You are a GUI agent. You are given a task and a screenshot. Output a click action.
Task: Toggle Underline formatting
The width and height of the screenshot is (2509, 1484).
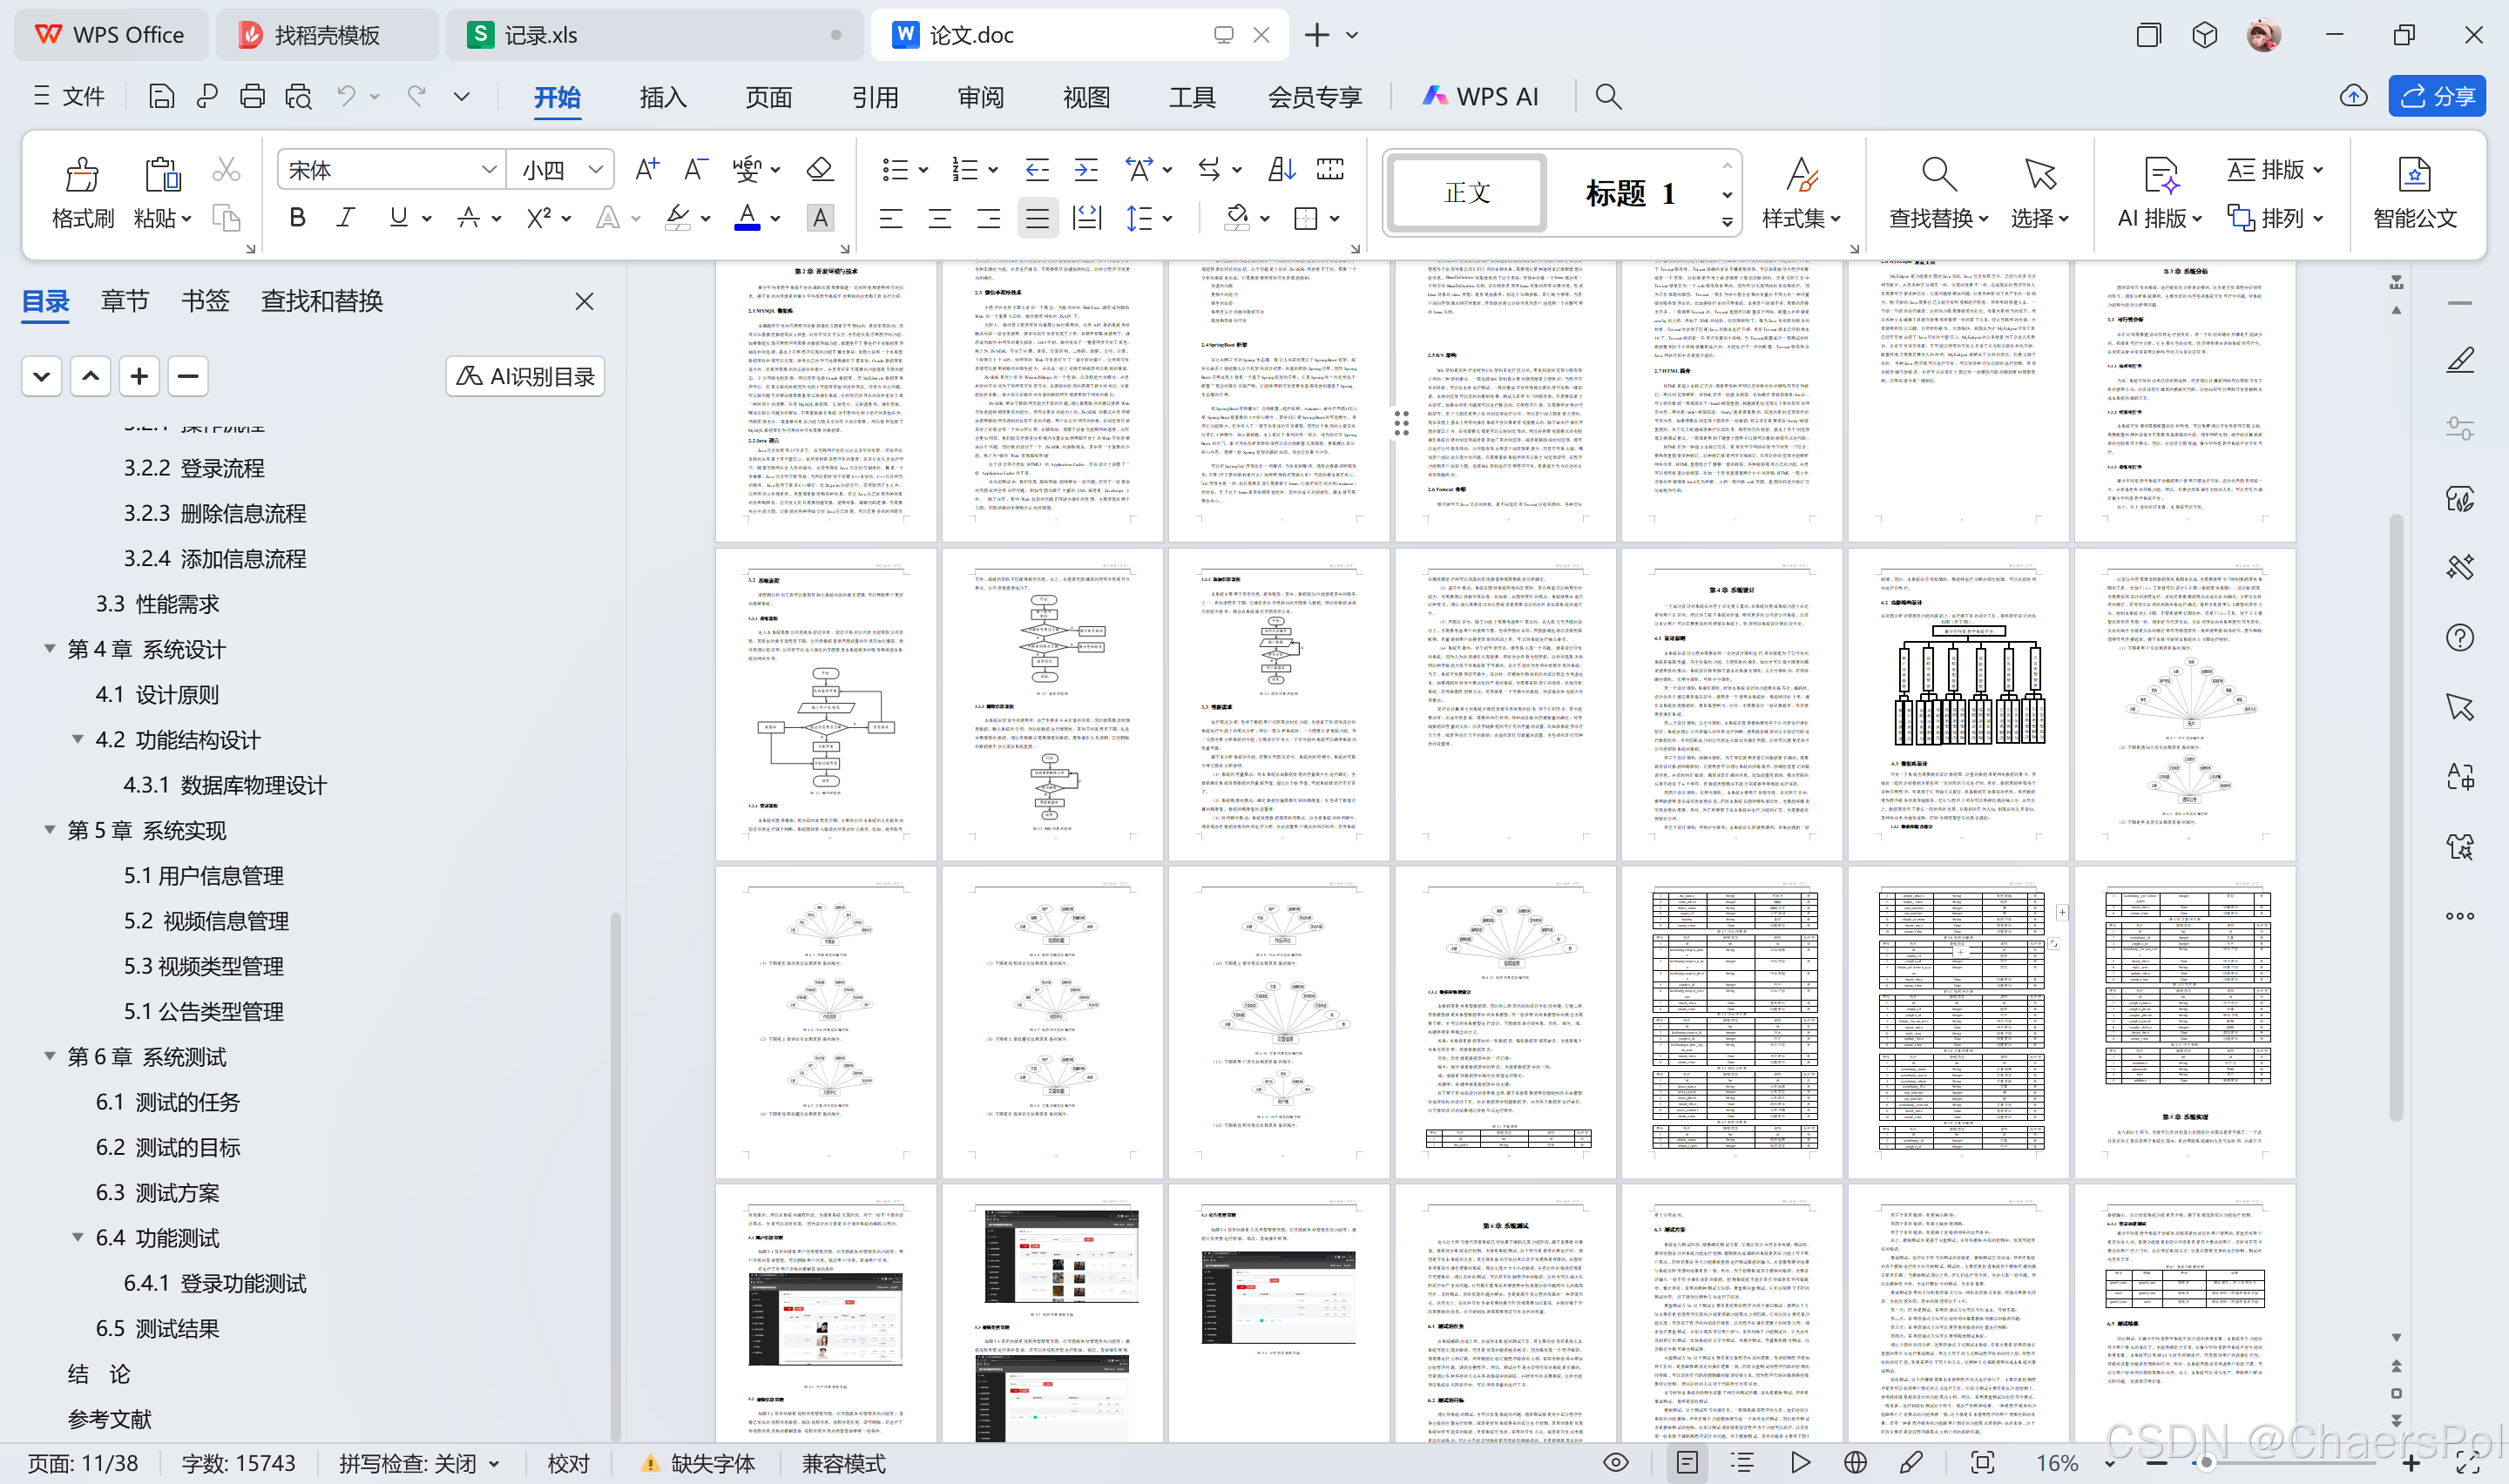[398, 217]
